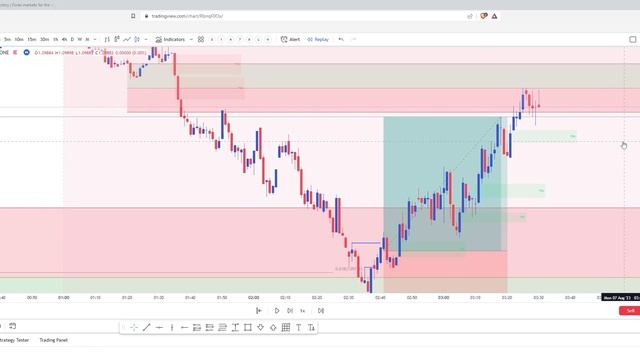This screenshot has height=360, width=640.
Task: Expand chart style dropdown arrow
Action: [x=146, y=40]
